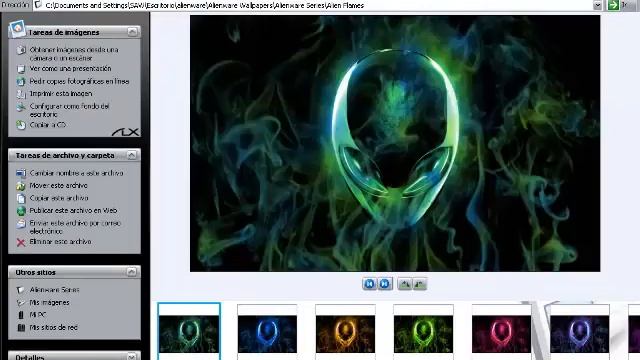Click Obtener imágenes desde una cámara link
The height and width of the screenshot is (360, 640).
pos(74,54)
